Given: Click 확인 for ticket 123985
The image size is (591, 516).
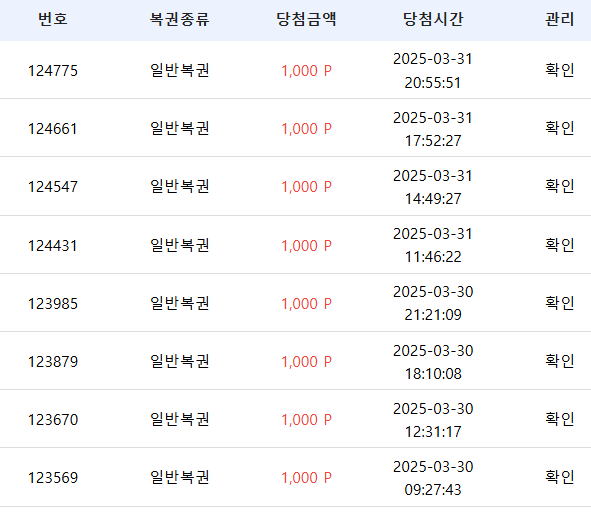Looking at the screenshot, I should [x=559, y=303].
